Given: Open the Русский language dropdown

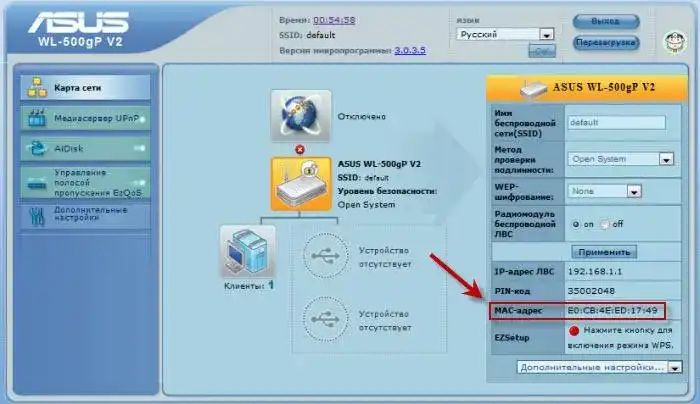Looking at the screenshot, I should tap(505, 34).
